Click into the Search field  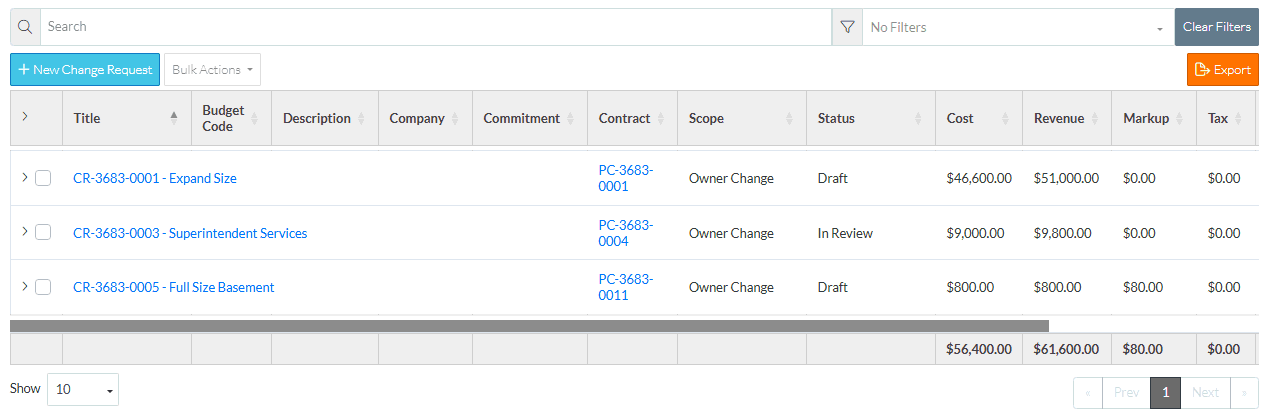coord(435,27)
